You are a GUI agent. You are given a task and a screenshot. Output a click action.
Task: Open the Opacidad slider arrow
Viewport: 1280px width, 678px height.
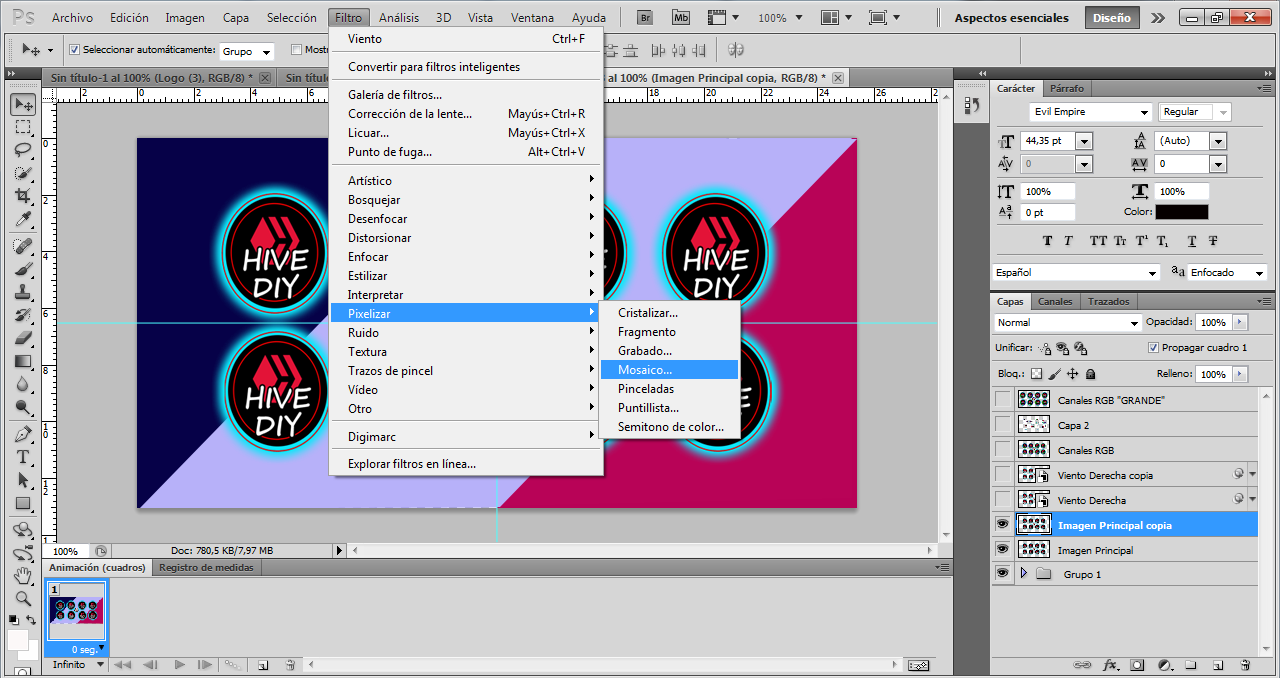click(x=1240, y=323)
